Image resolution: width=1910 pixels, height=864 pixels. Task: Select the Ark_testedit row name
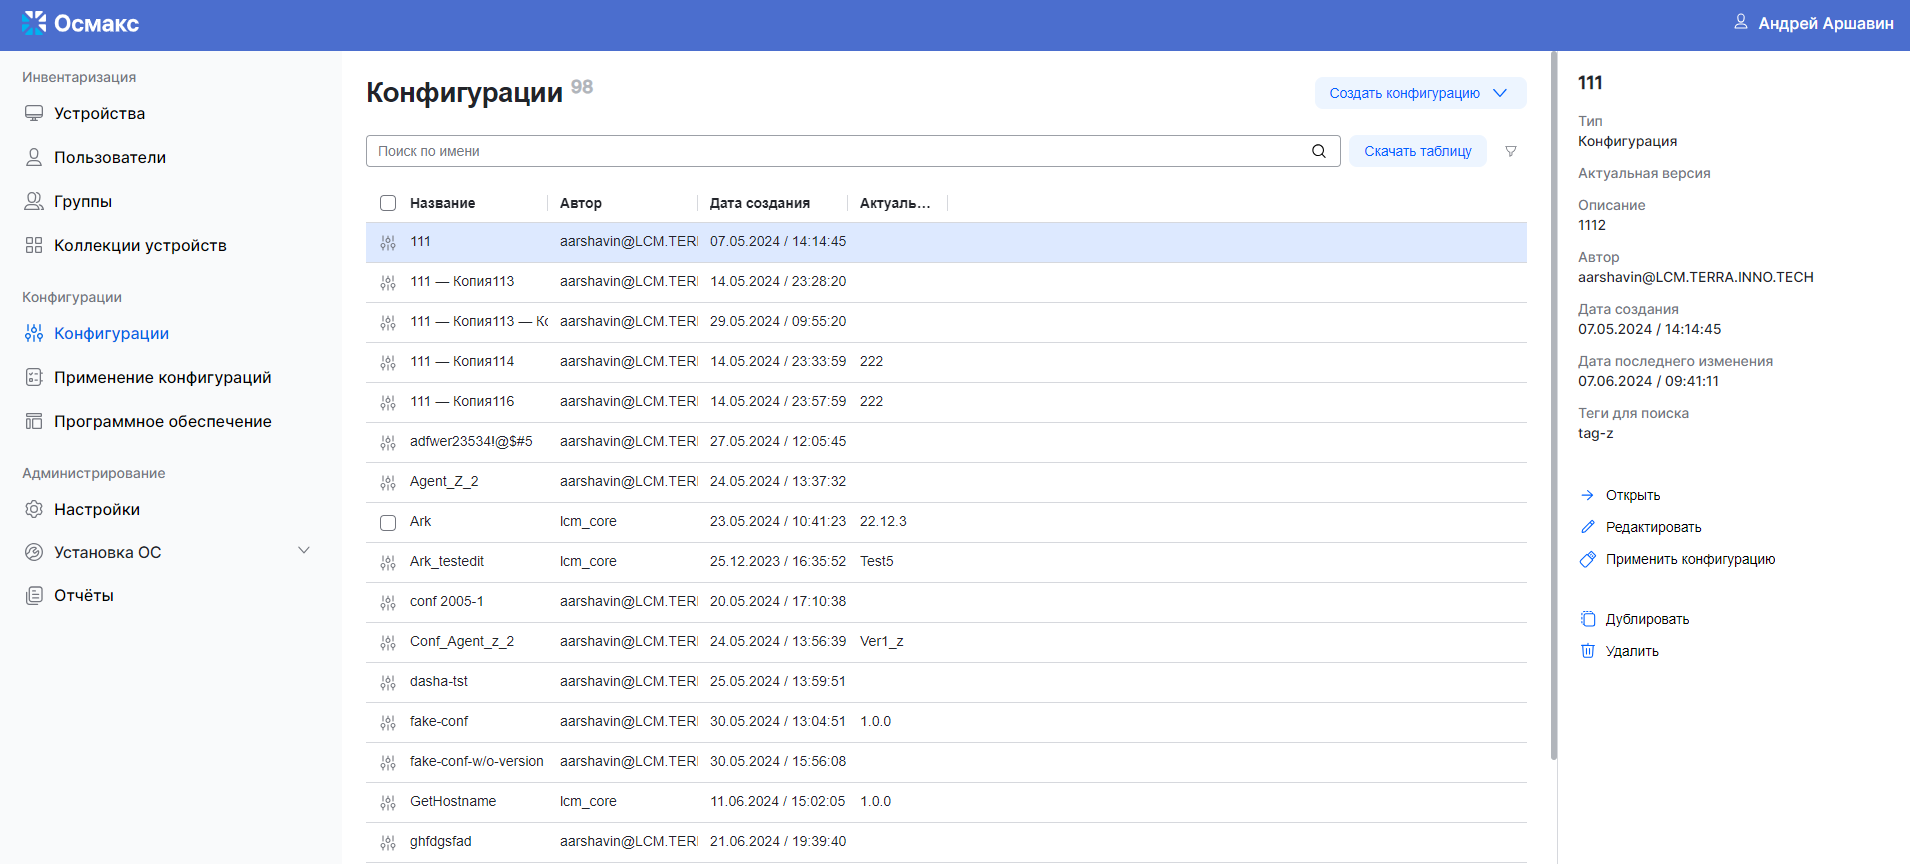(x=446, y=561)
